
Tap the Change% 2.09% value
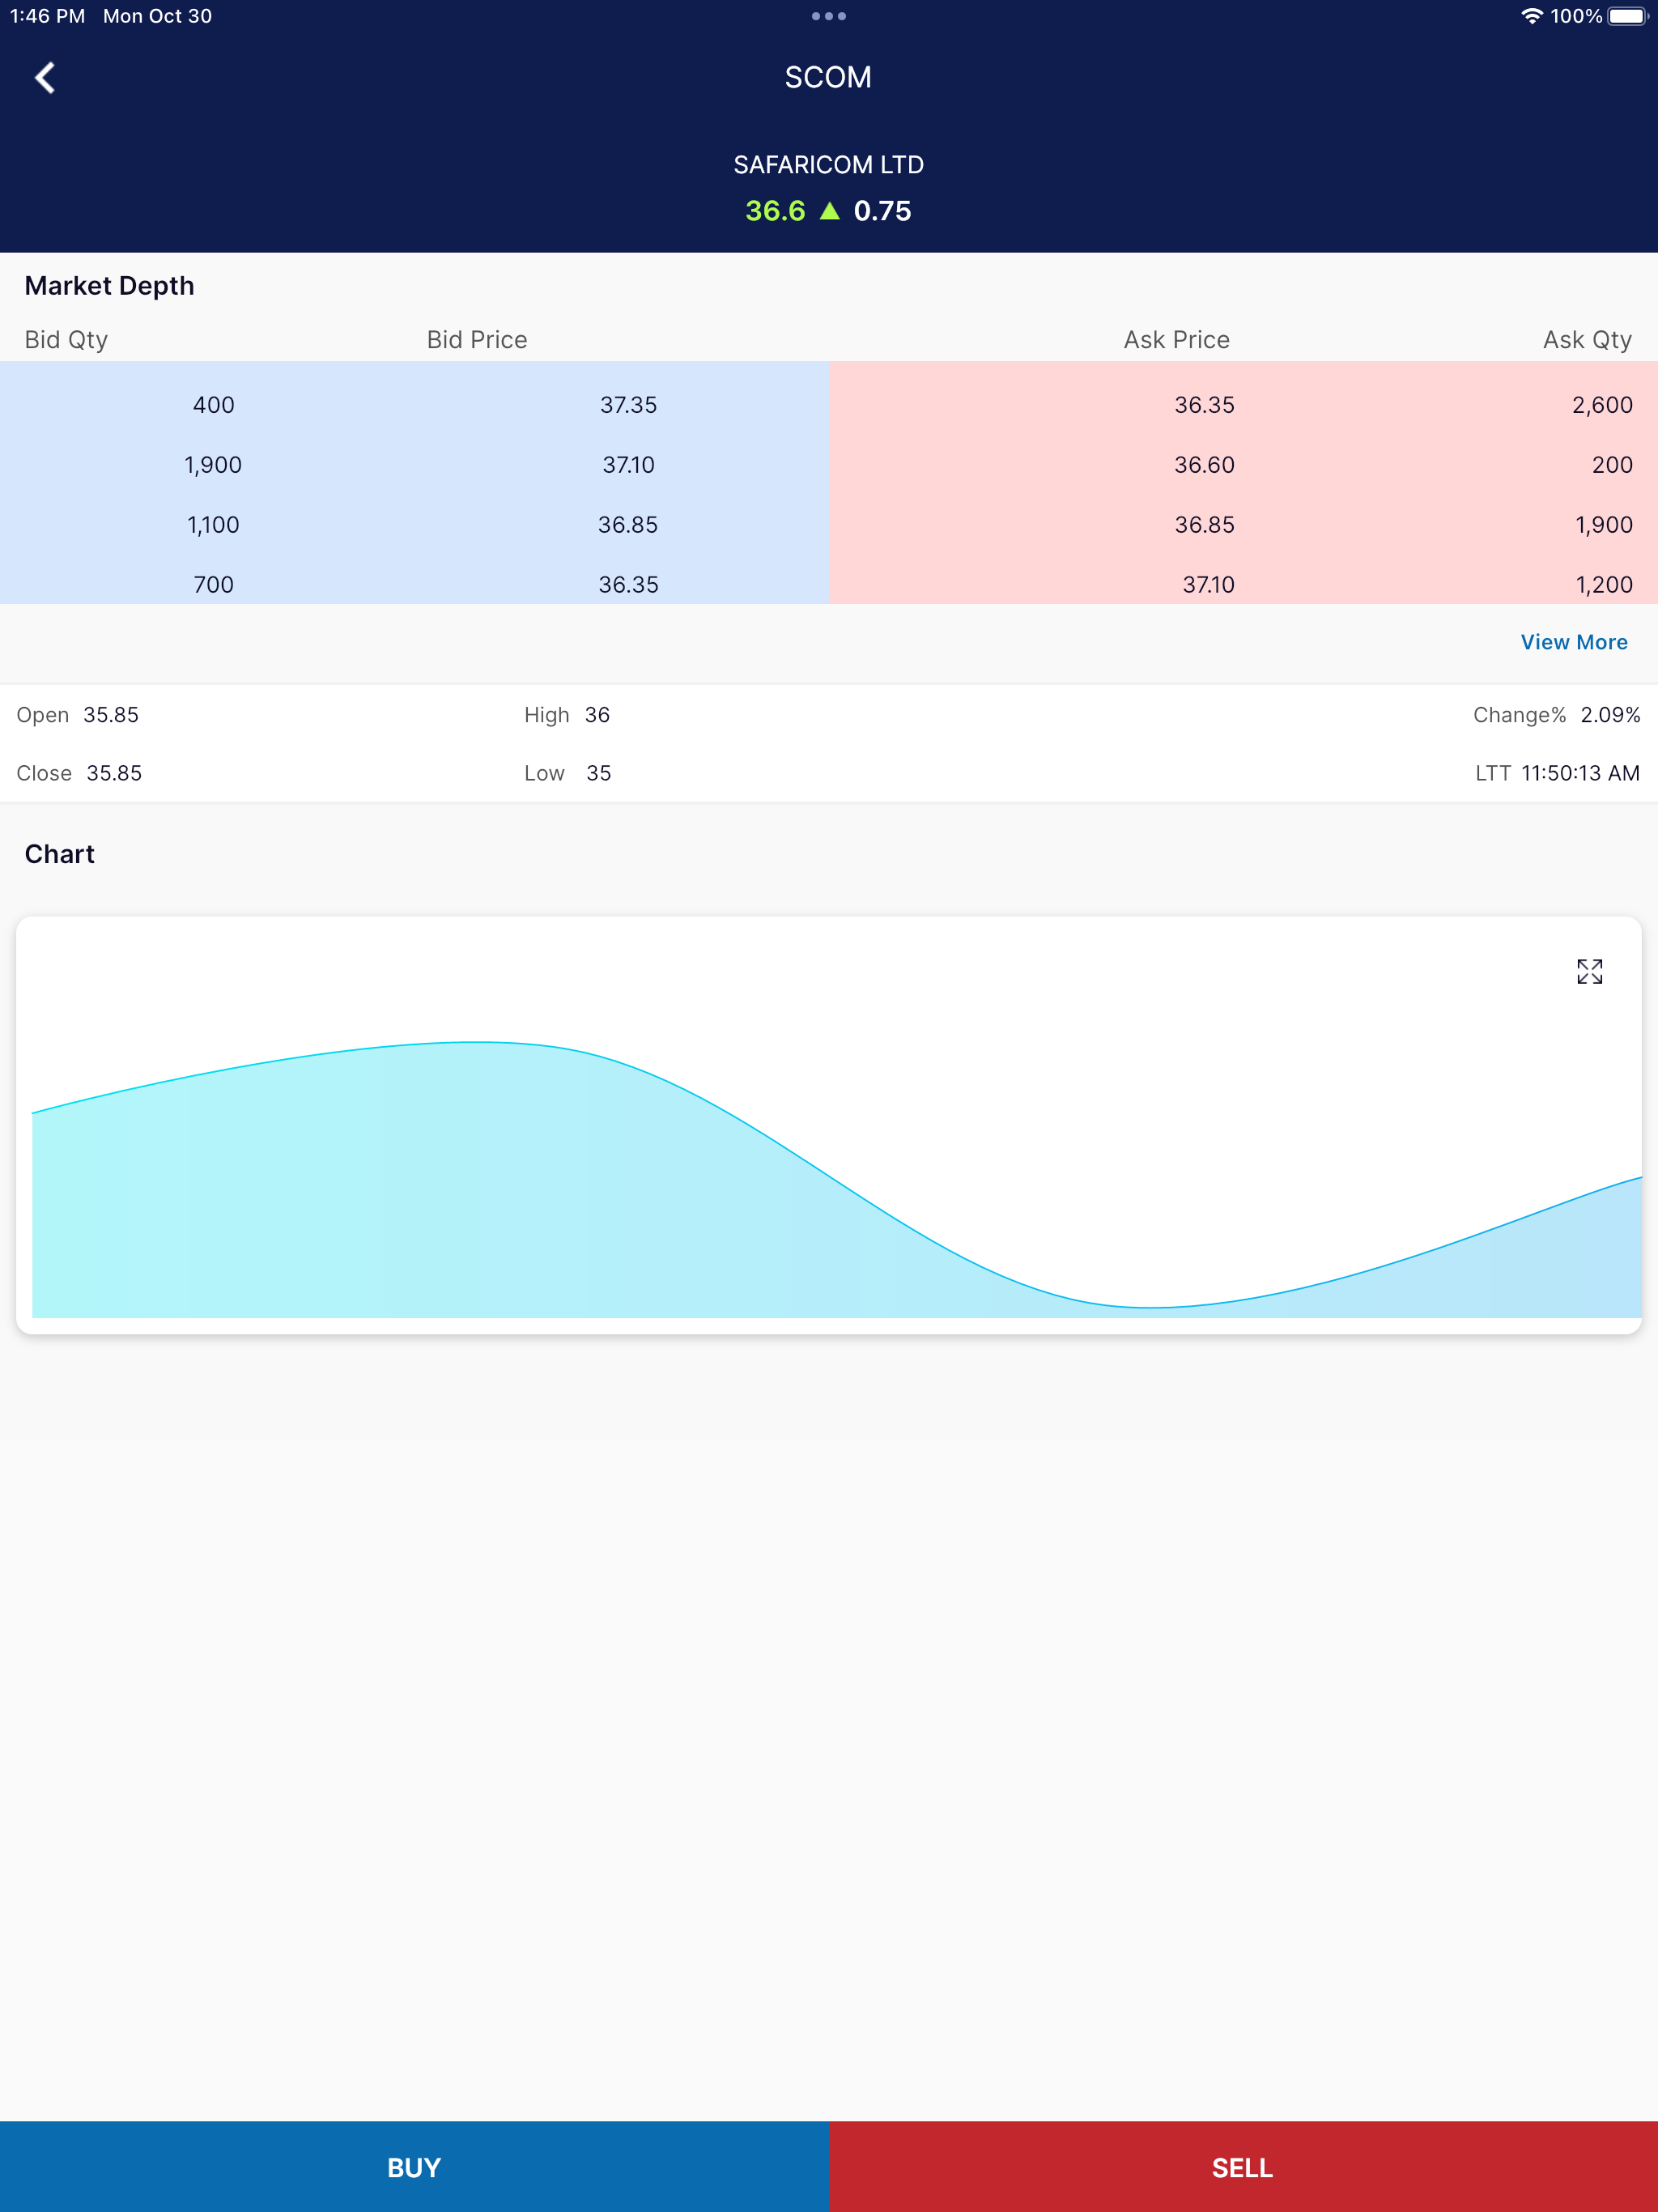coord(1609,715)
